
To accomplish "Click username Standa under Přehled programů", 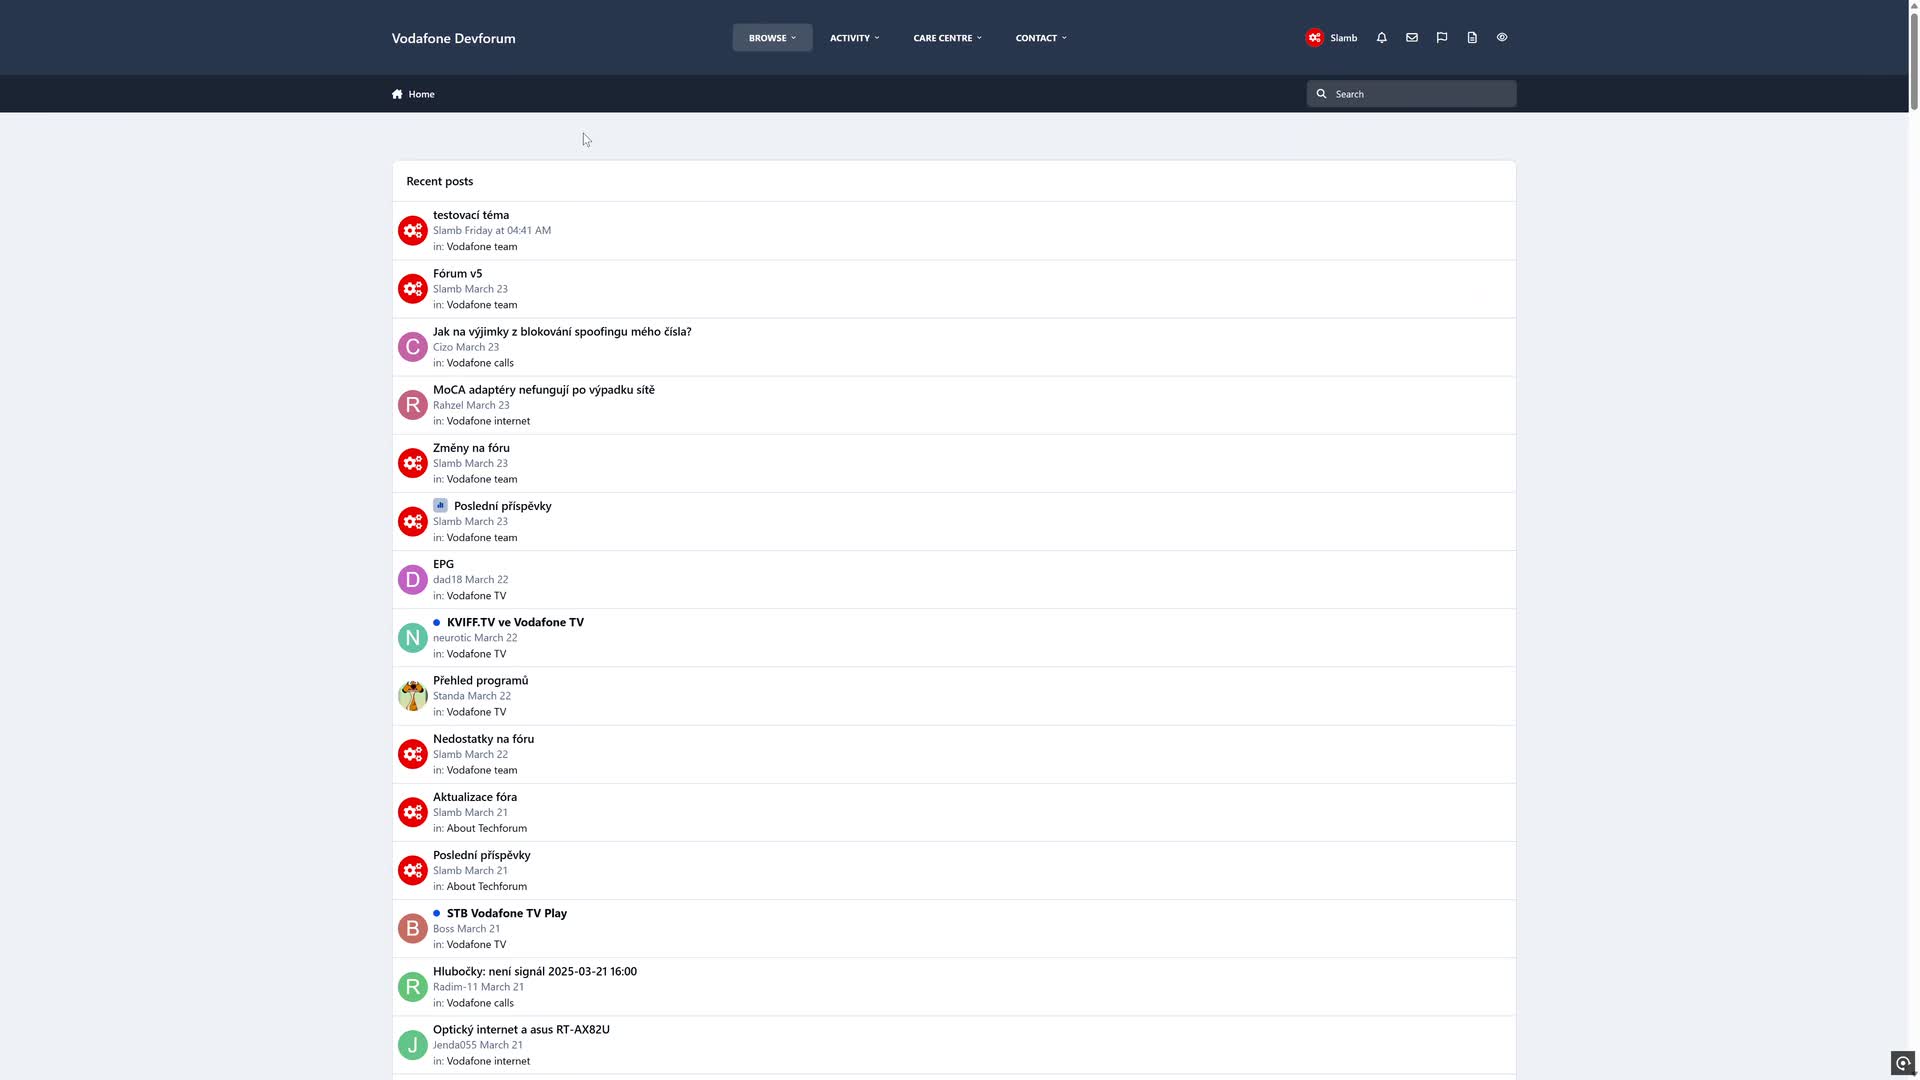I will 449,696.
